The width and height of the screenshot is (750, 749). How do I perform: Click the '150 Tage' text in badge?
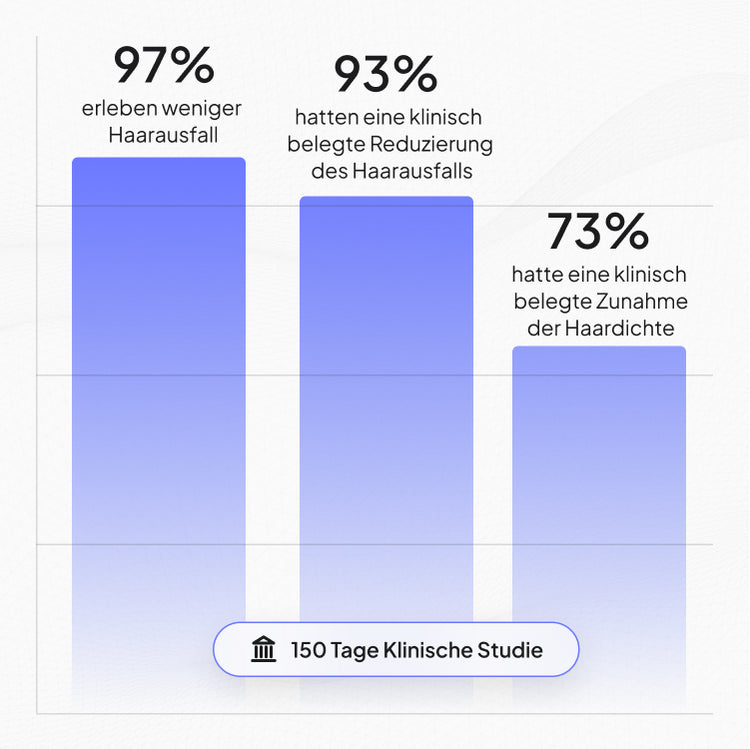pyautogui.click(x=335, y=650)
